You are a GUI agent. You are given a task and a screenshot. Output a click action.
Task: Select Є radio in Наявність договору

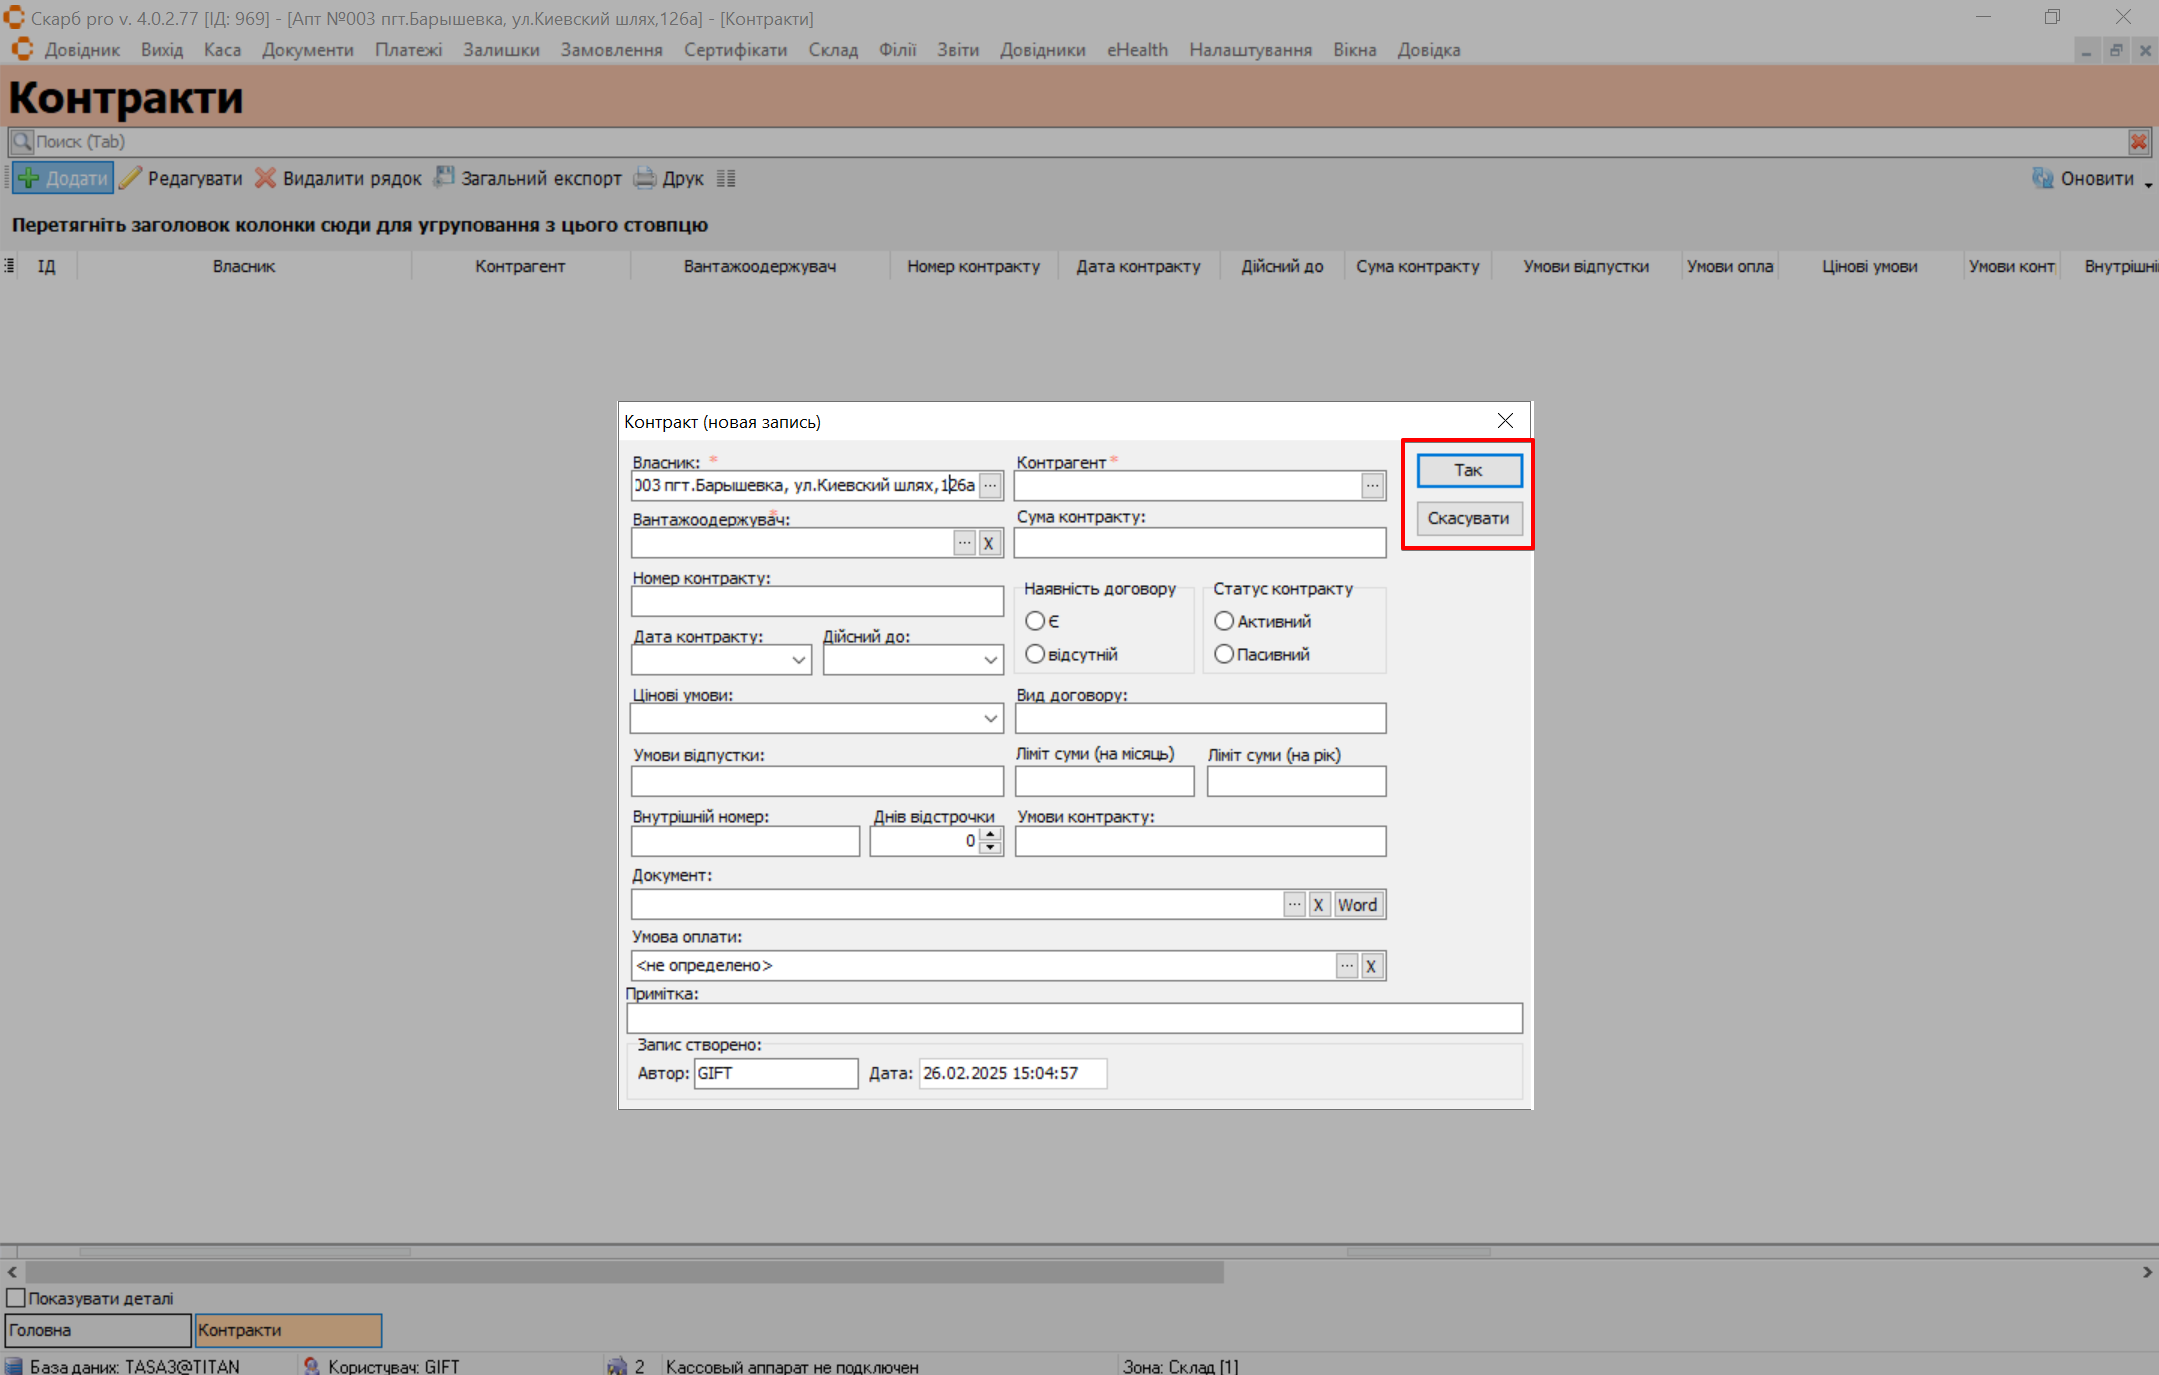point(1035,621)
